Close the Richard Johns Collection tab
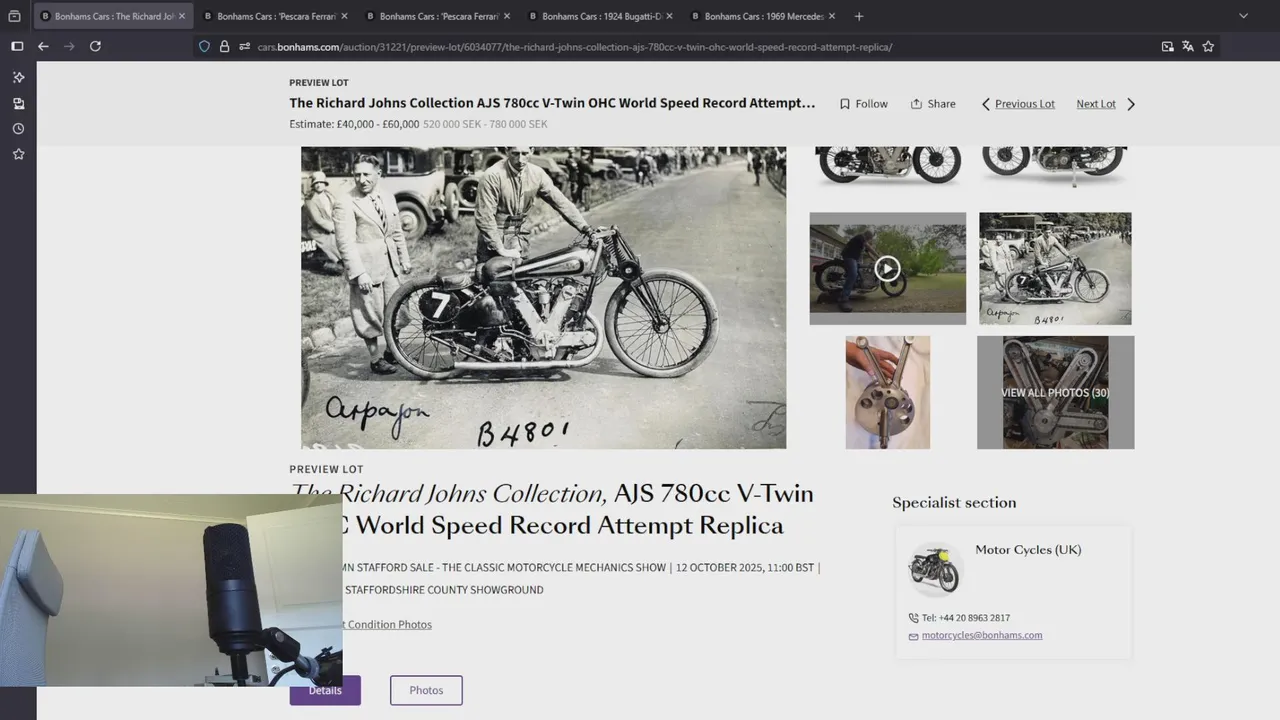The height and width of the screenshot is (720, 1280). pos(182,16)
